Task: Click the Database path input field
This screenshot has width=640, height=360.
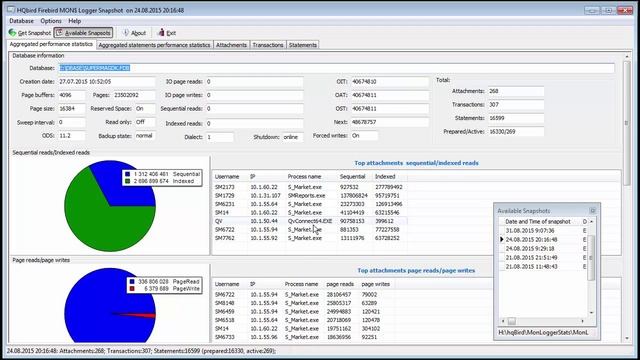Action: [336, 68]
